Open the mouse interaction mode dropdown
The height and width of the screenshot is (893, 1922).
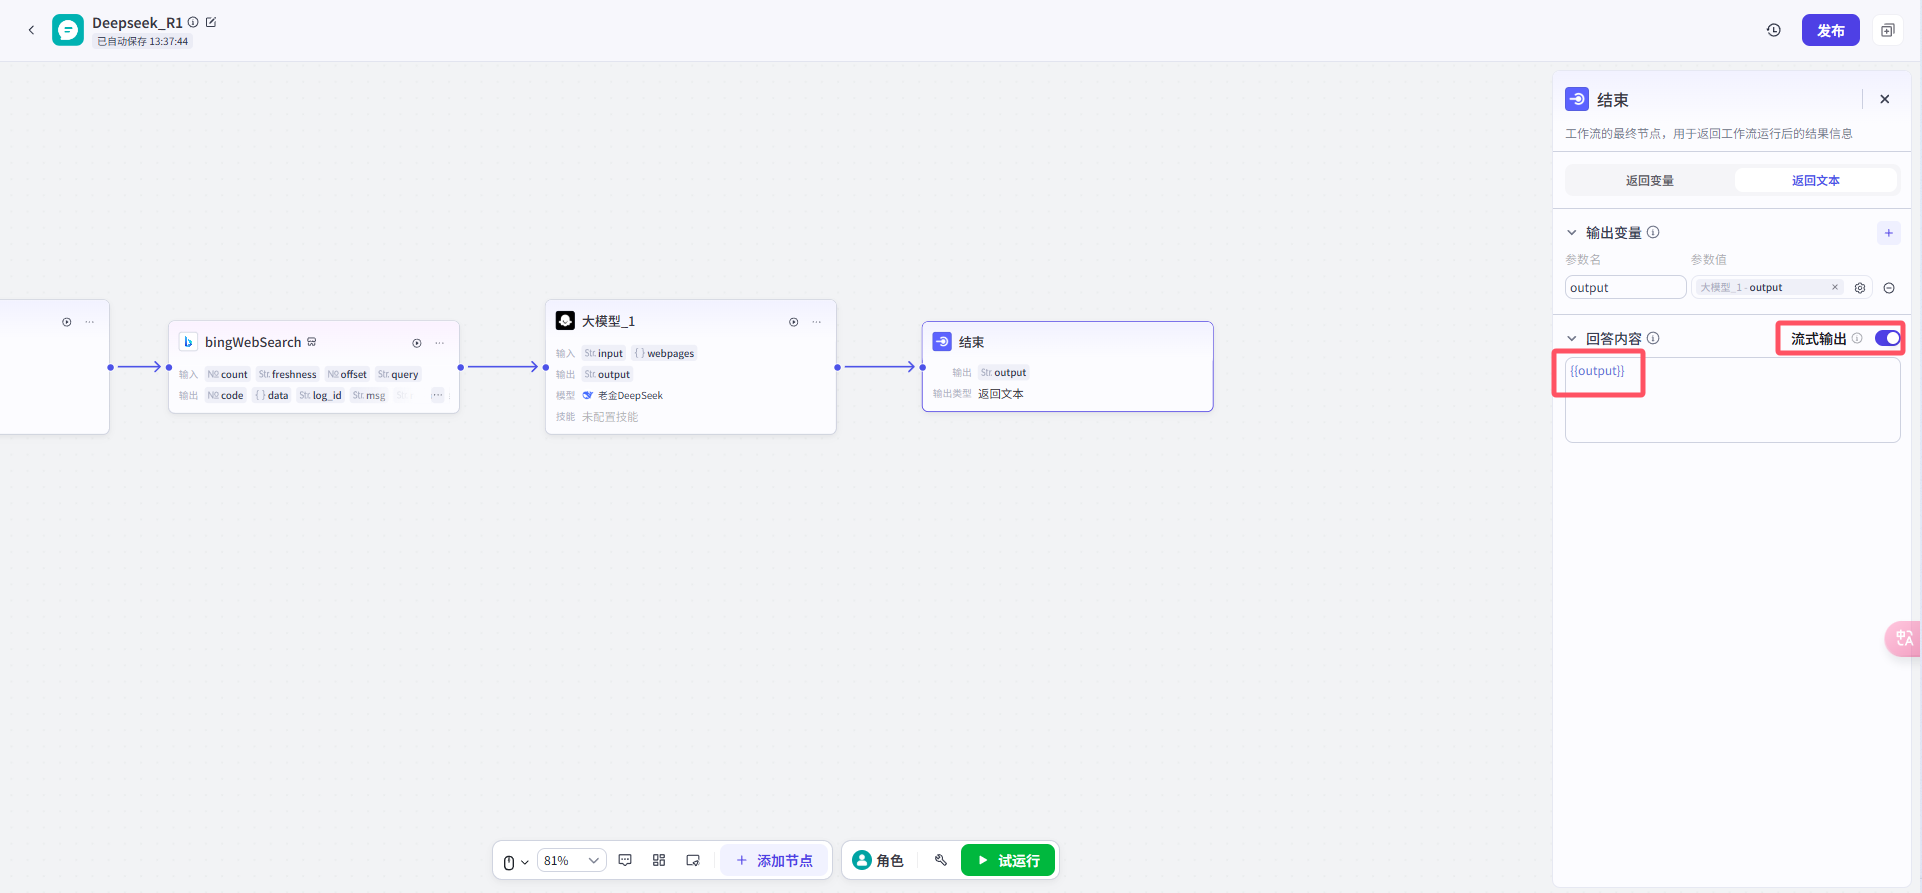tap(516, 862)
